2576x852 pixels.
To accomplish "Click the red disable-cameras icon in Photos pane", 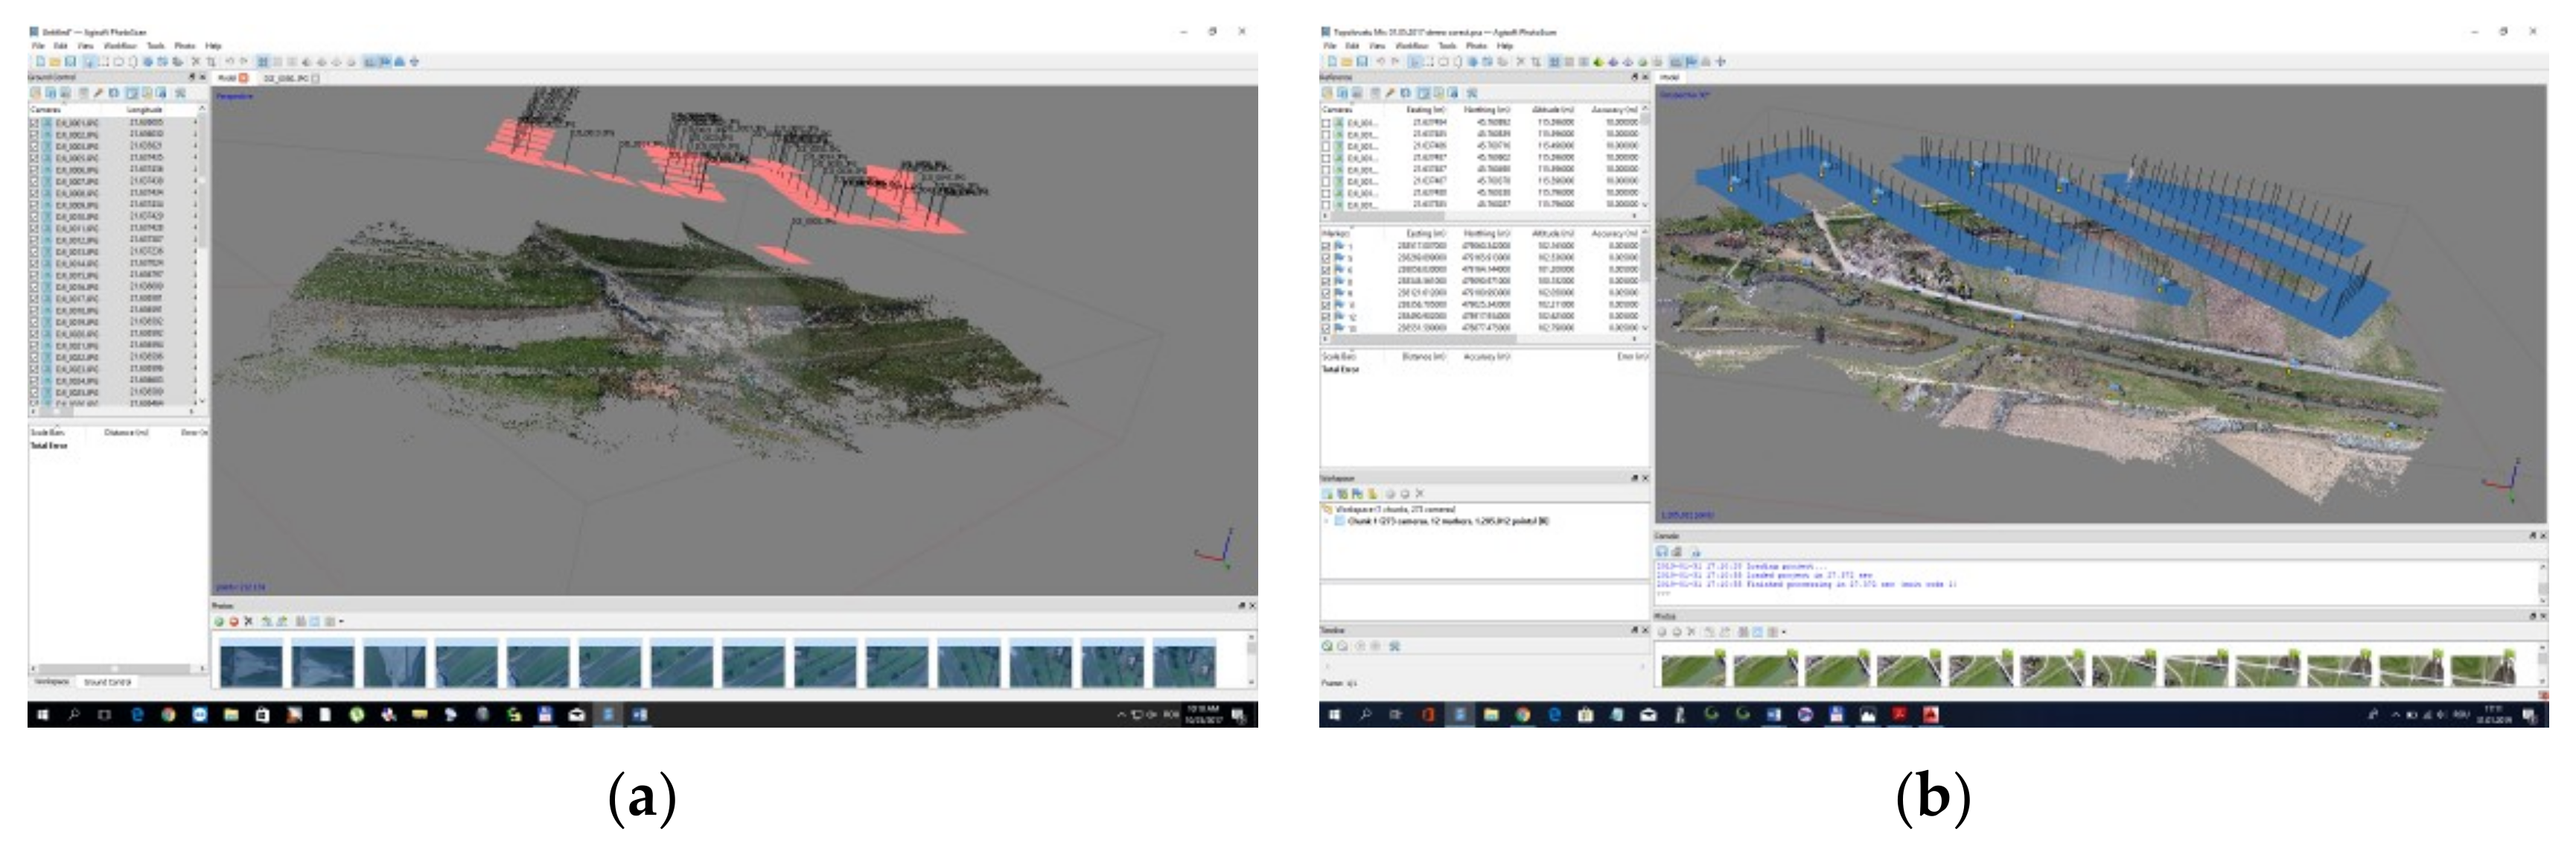I will (x=233, y=621).
